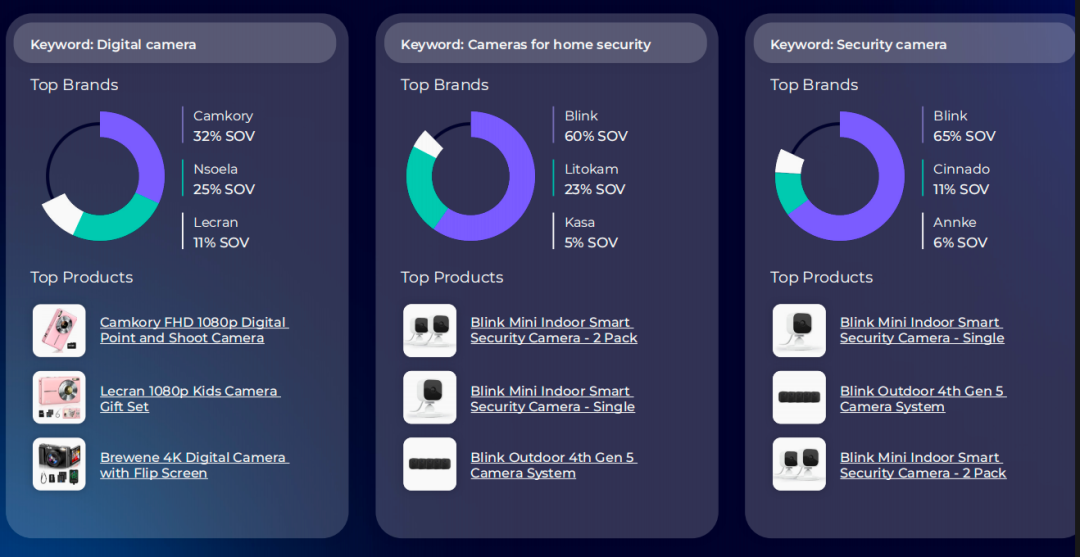Open the Camkory FHD 1080p Digital Camera link

point(194,330)
